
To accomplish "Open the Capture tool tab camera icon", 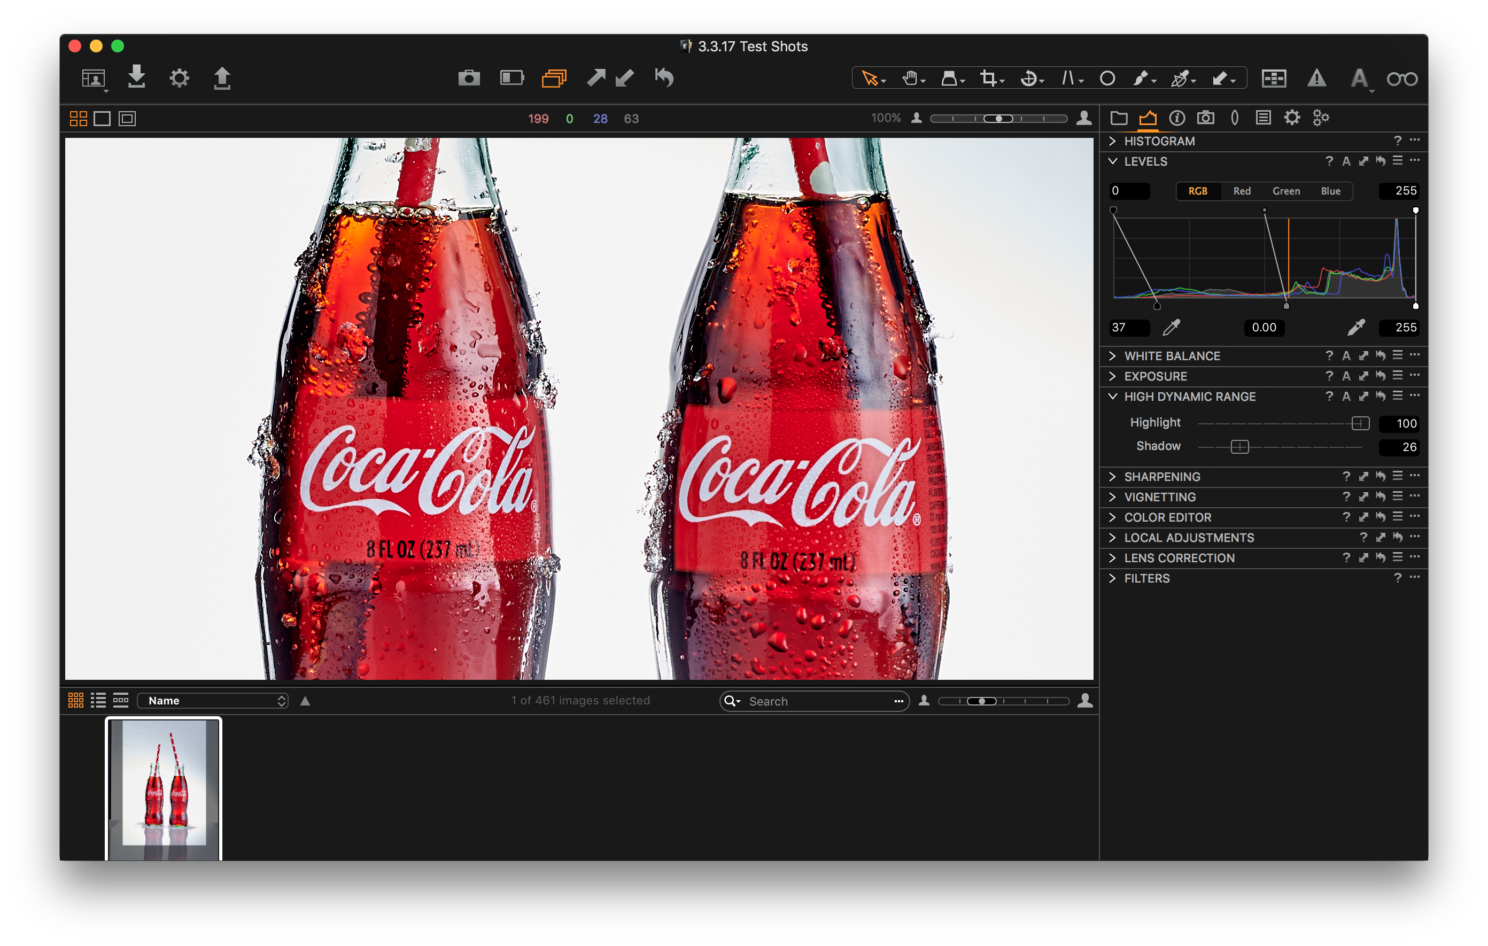I will (1205, 118).
